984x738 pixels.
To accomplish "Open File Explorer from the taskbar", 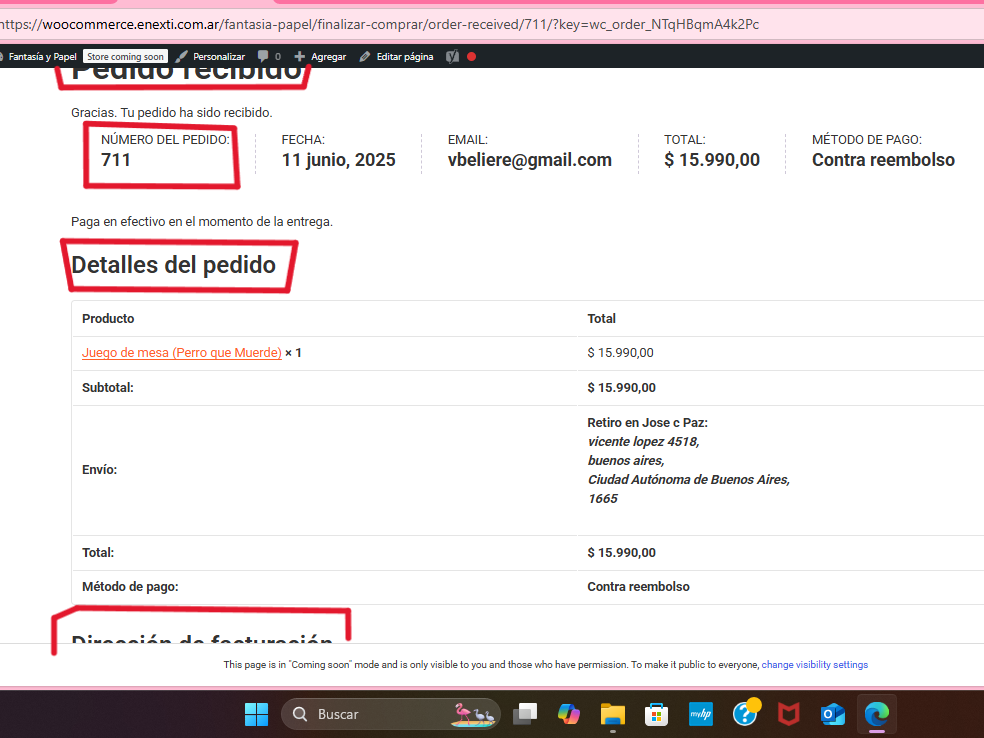I will 612,714.
